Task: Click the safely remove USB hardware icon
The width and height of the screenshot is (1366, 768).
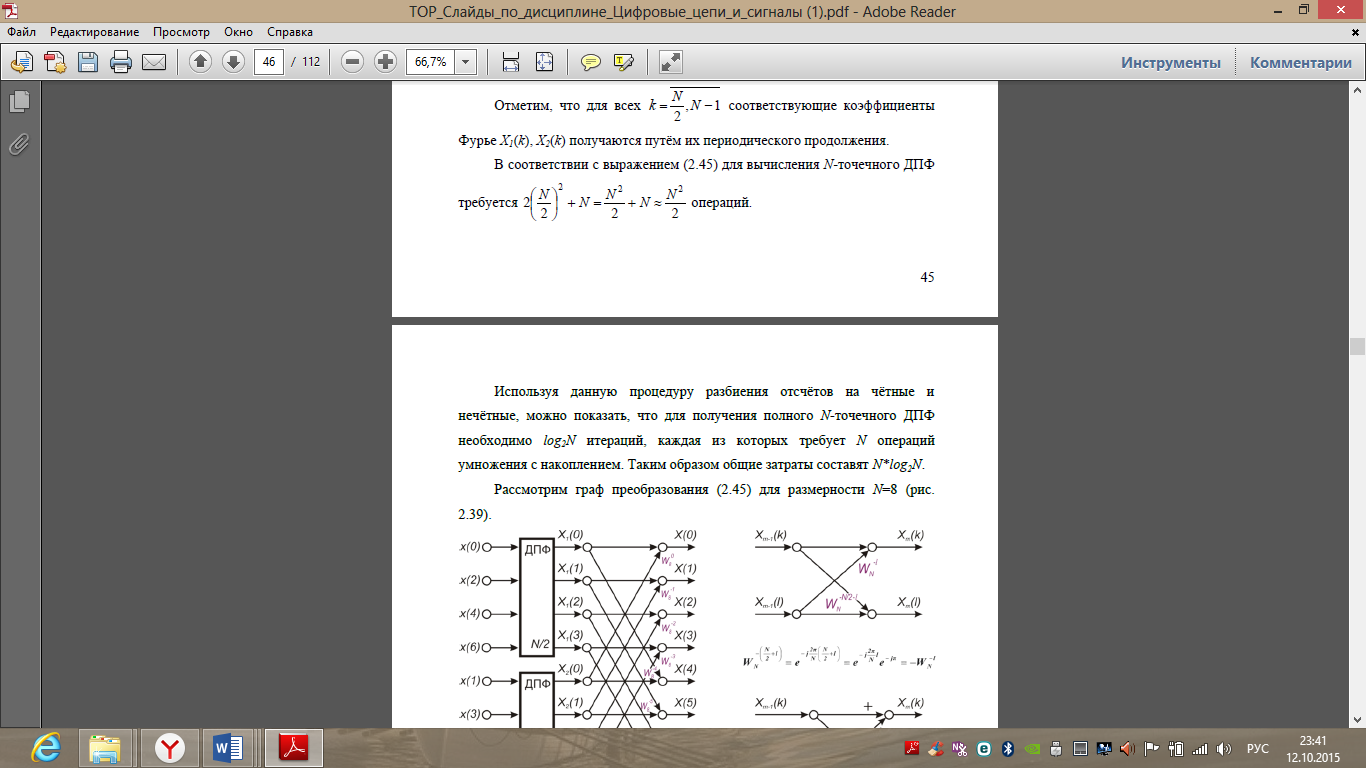Action: [1056, 748]
